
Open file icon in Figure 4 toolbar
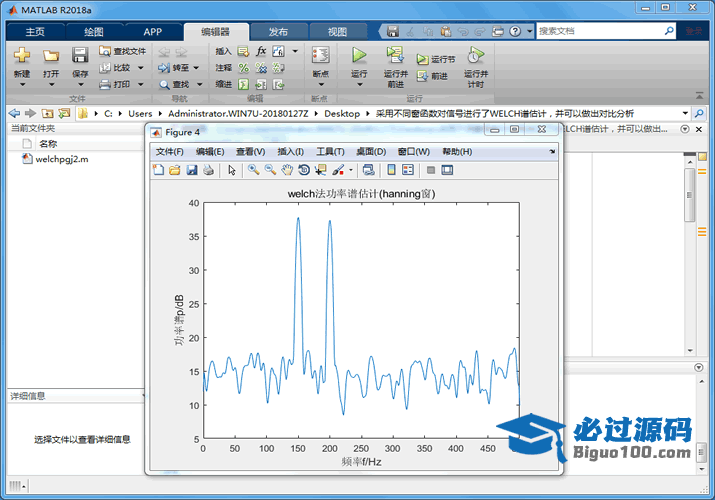175,170
